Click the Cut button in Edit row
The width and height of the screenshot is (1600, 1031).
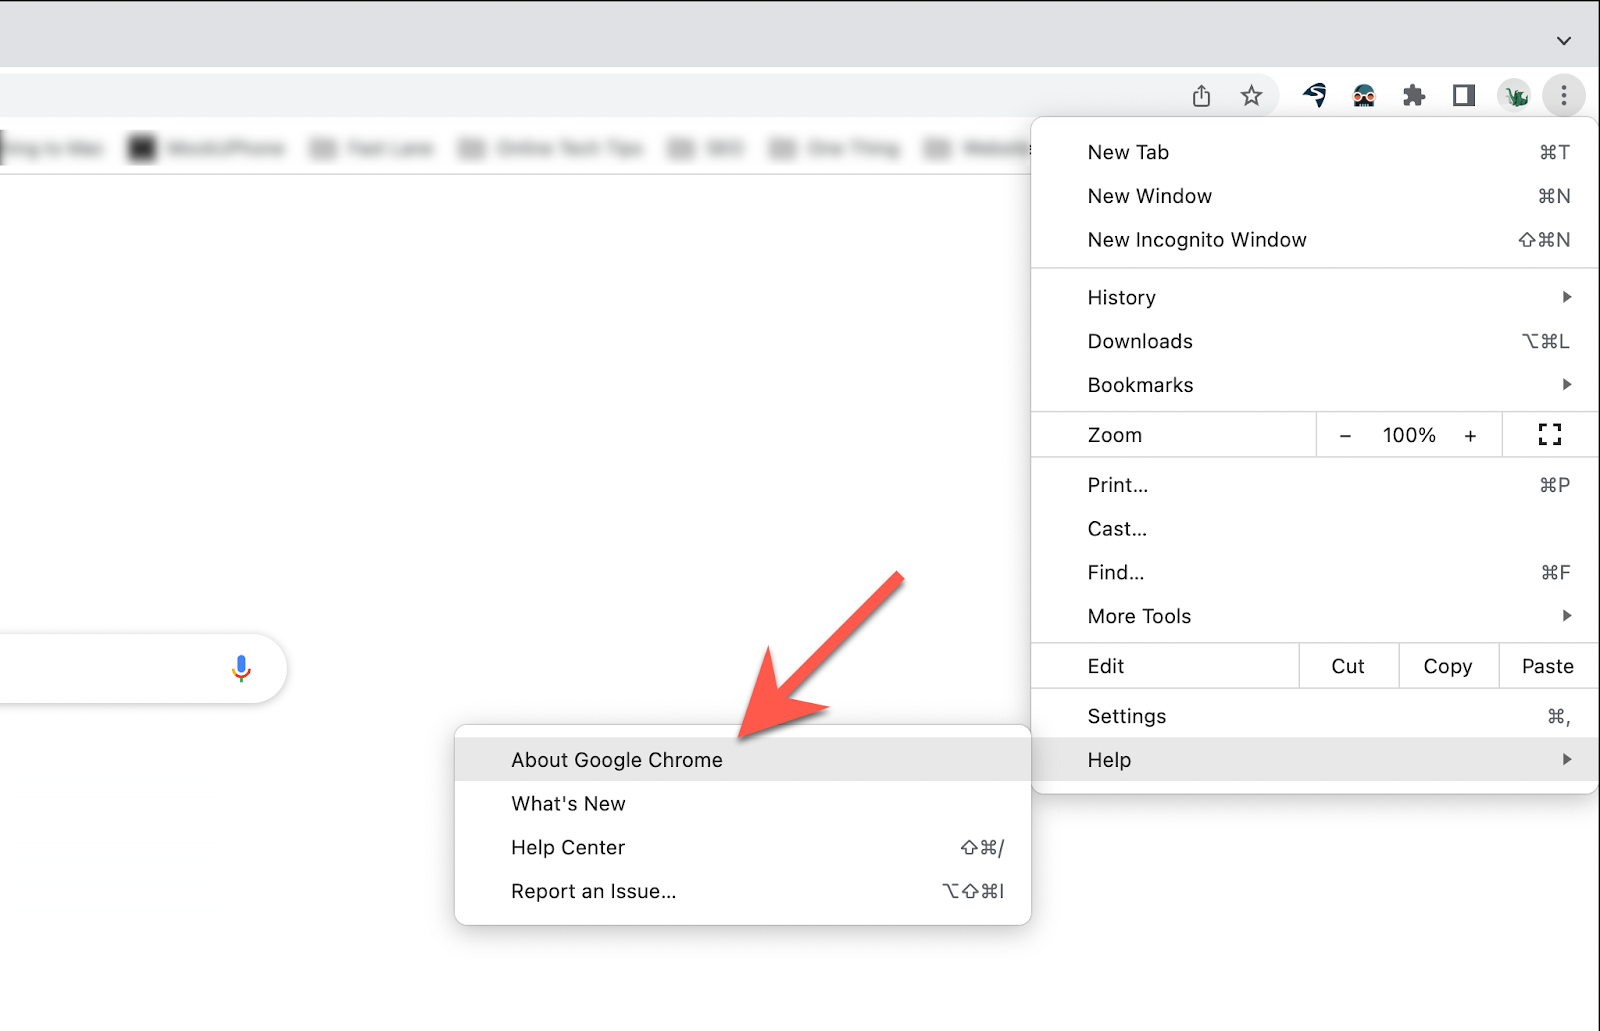(1348, 666)
